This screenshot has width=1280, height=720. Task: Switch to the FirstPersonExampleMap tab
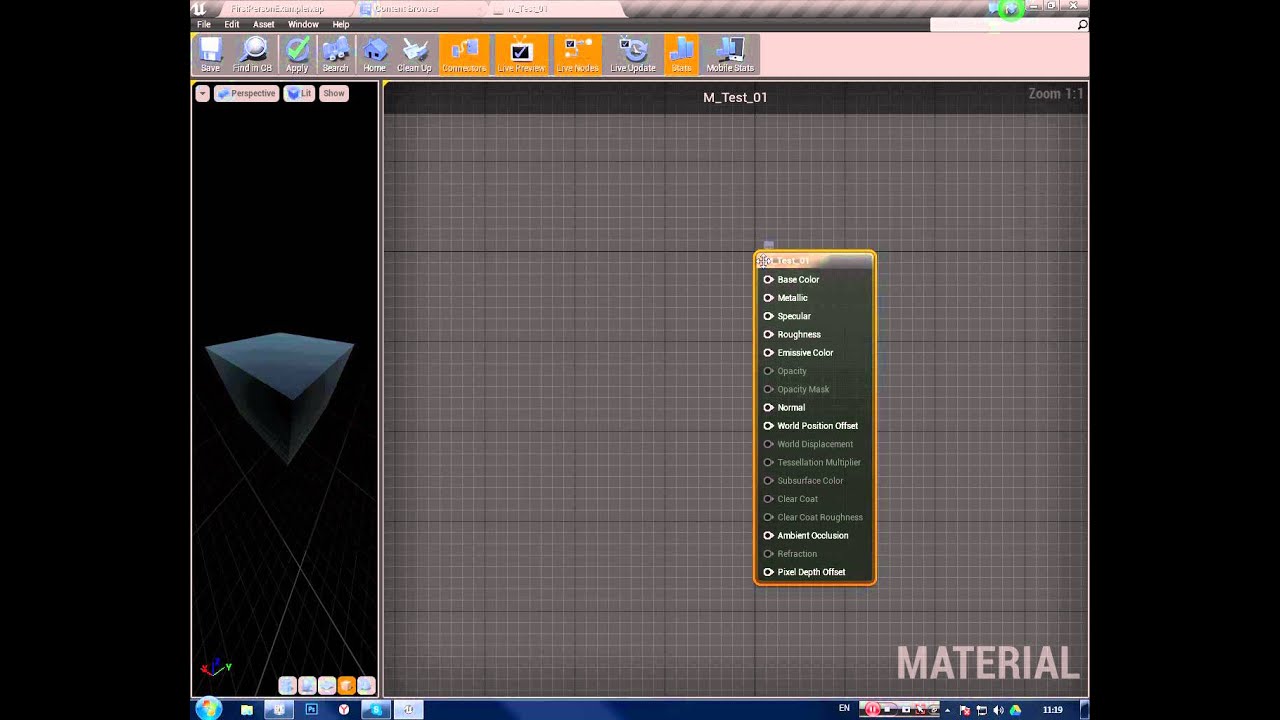click(x=277, y=9)
